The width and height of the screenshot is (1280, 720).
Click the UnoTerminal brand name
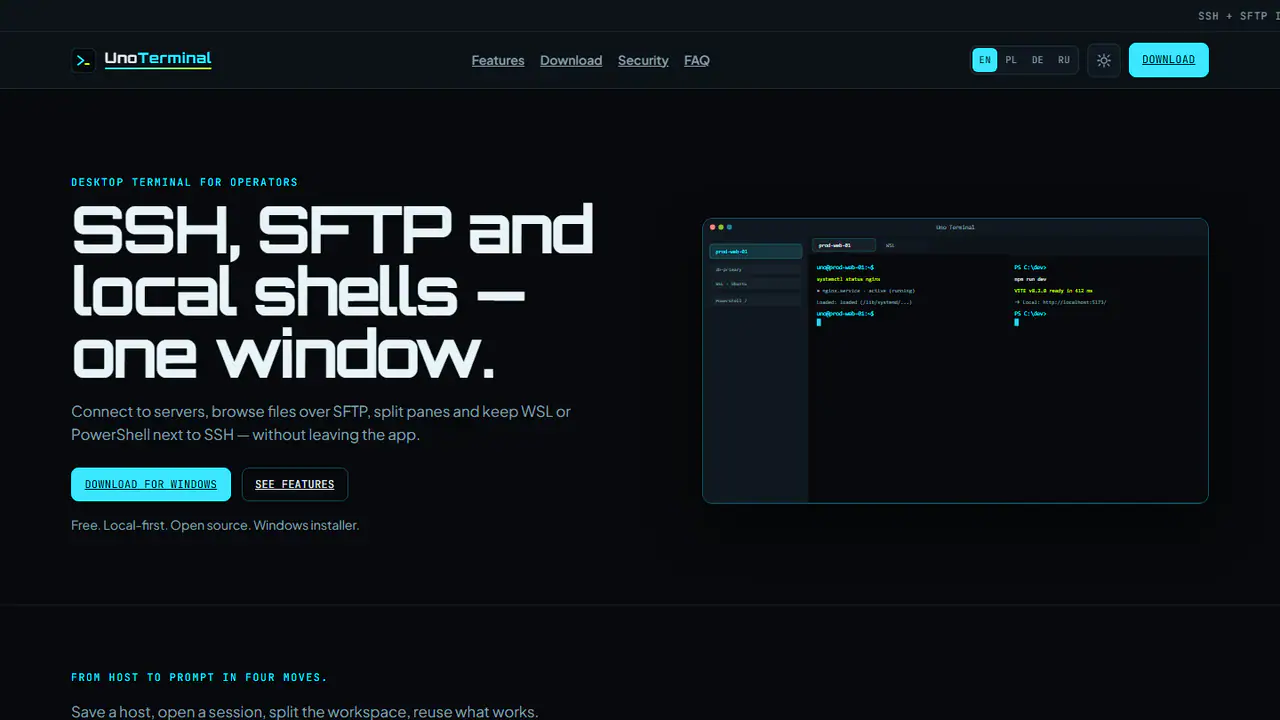158,59
